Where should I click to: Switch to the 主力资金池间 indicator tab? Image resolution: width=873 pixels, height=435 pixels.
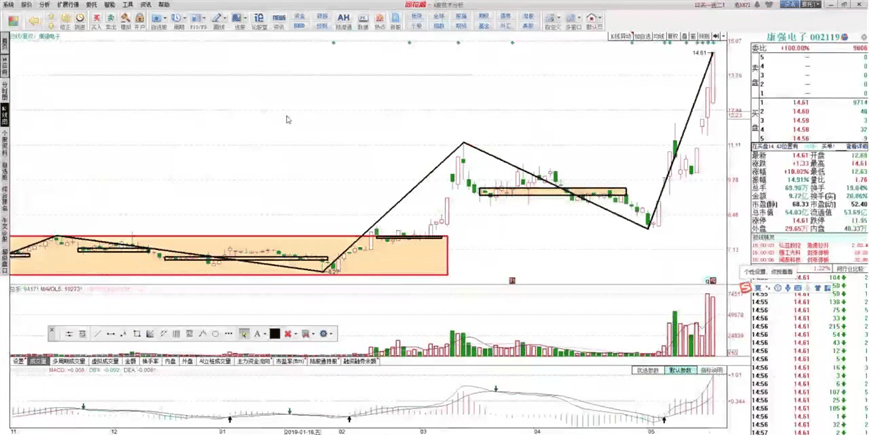click(x=253, y=361)
